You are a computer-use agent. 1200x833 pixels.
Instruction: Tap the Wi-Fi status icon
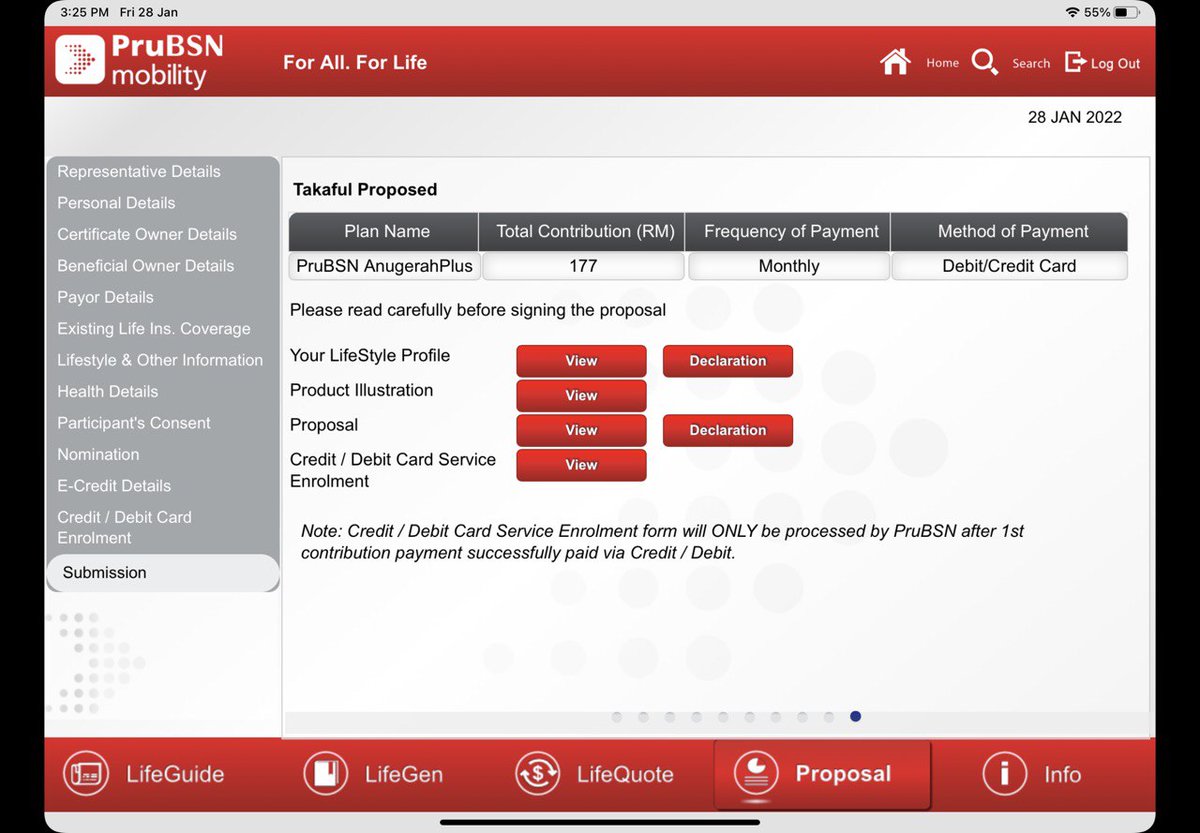1073,12
